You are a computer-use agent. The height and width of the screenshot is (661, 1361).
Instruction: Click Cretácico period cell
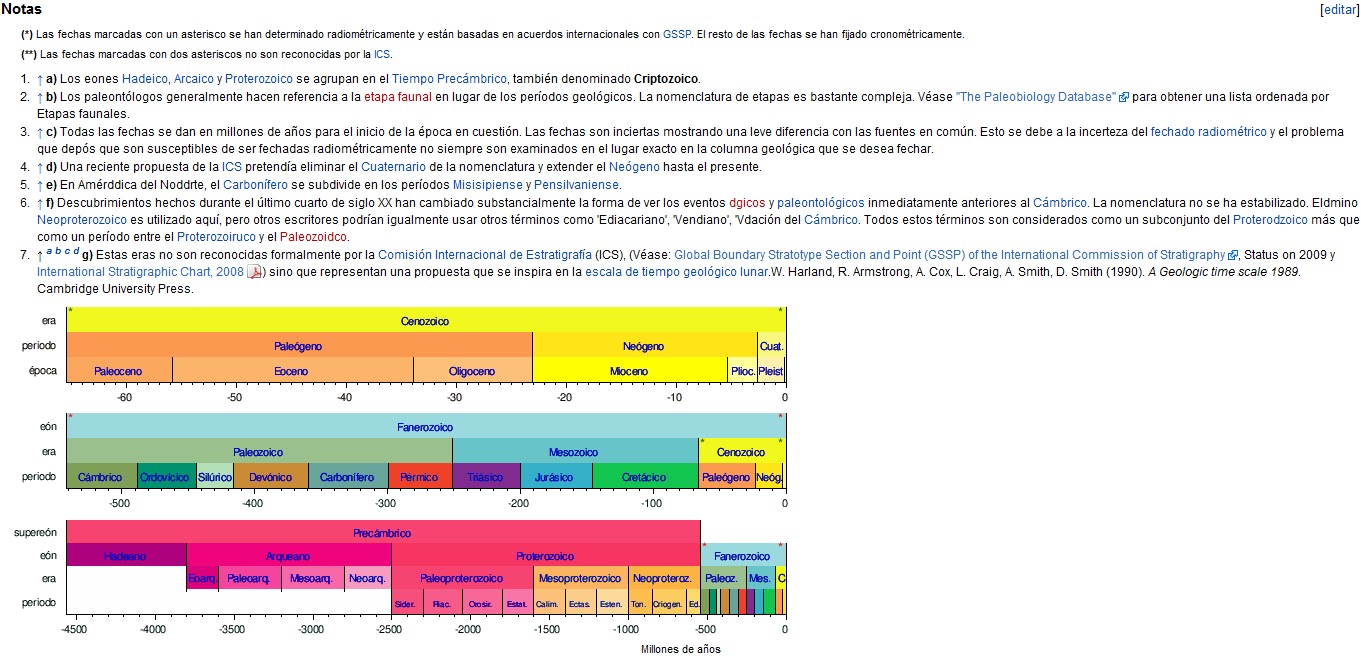644,477
